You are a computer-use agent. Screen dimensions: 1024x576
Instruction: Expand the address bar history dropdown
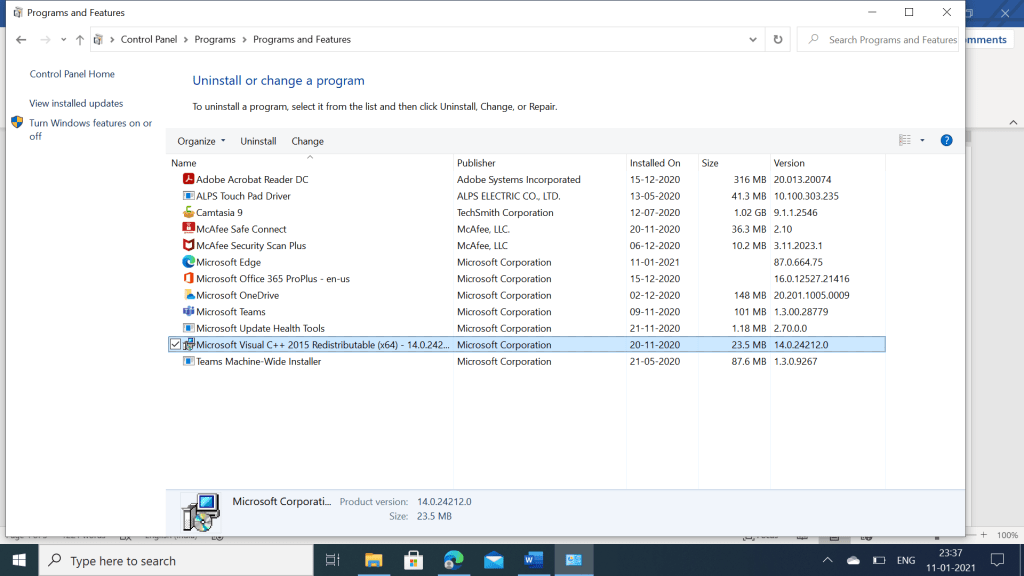pos(753,39)
